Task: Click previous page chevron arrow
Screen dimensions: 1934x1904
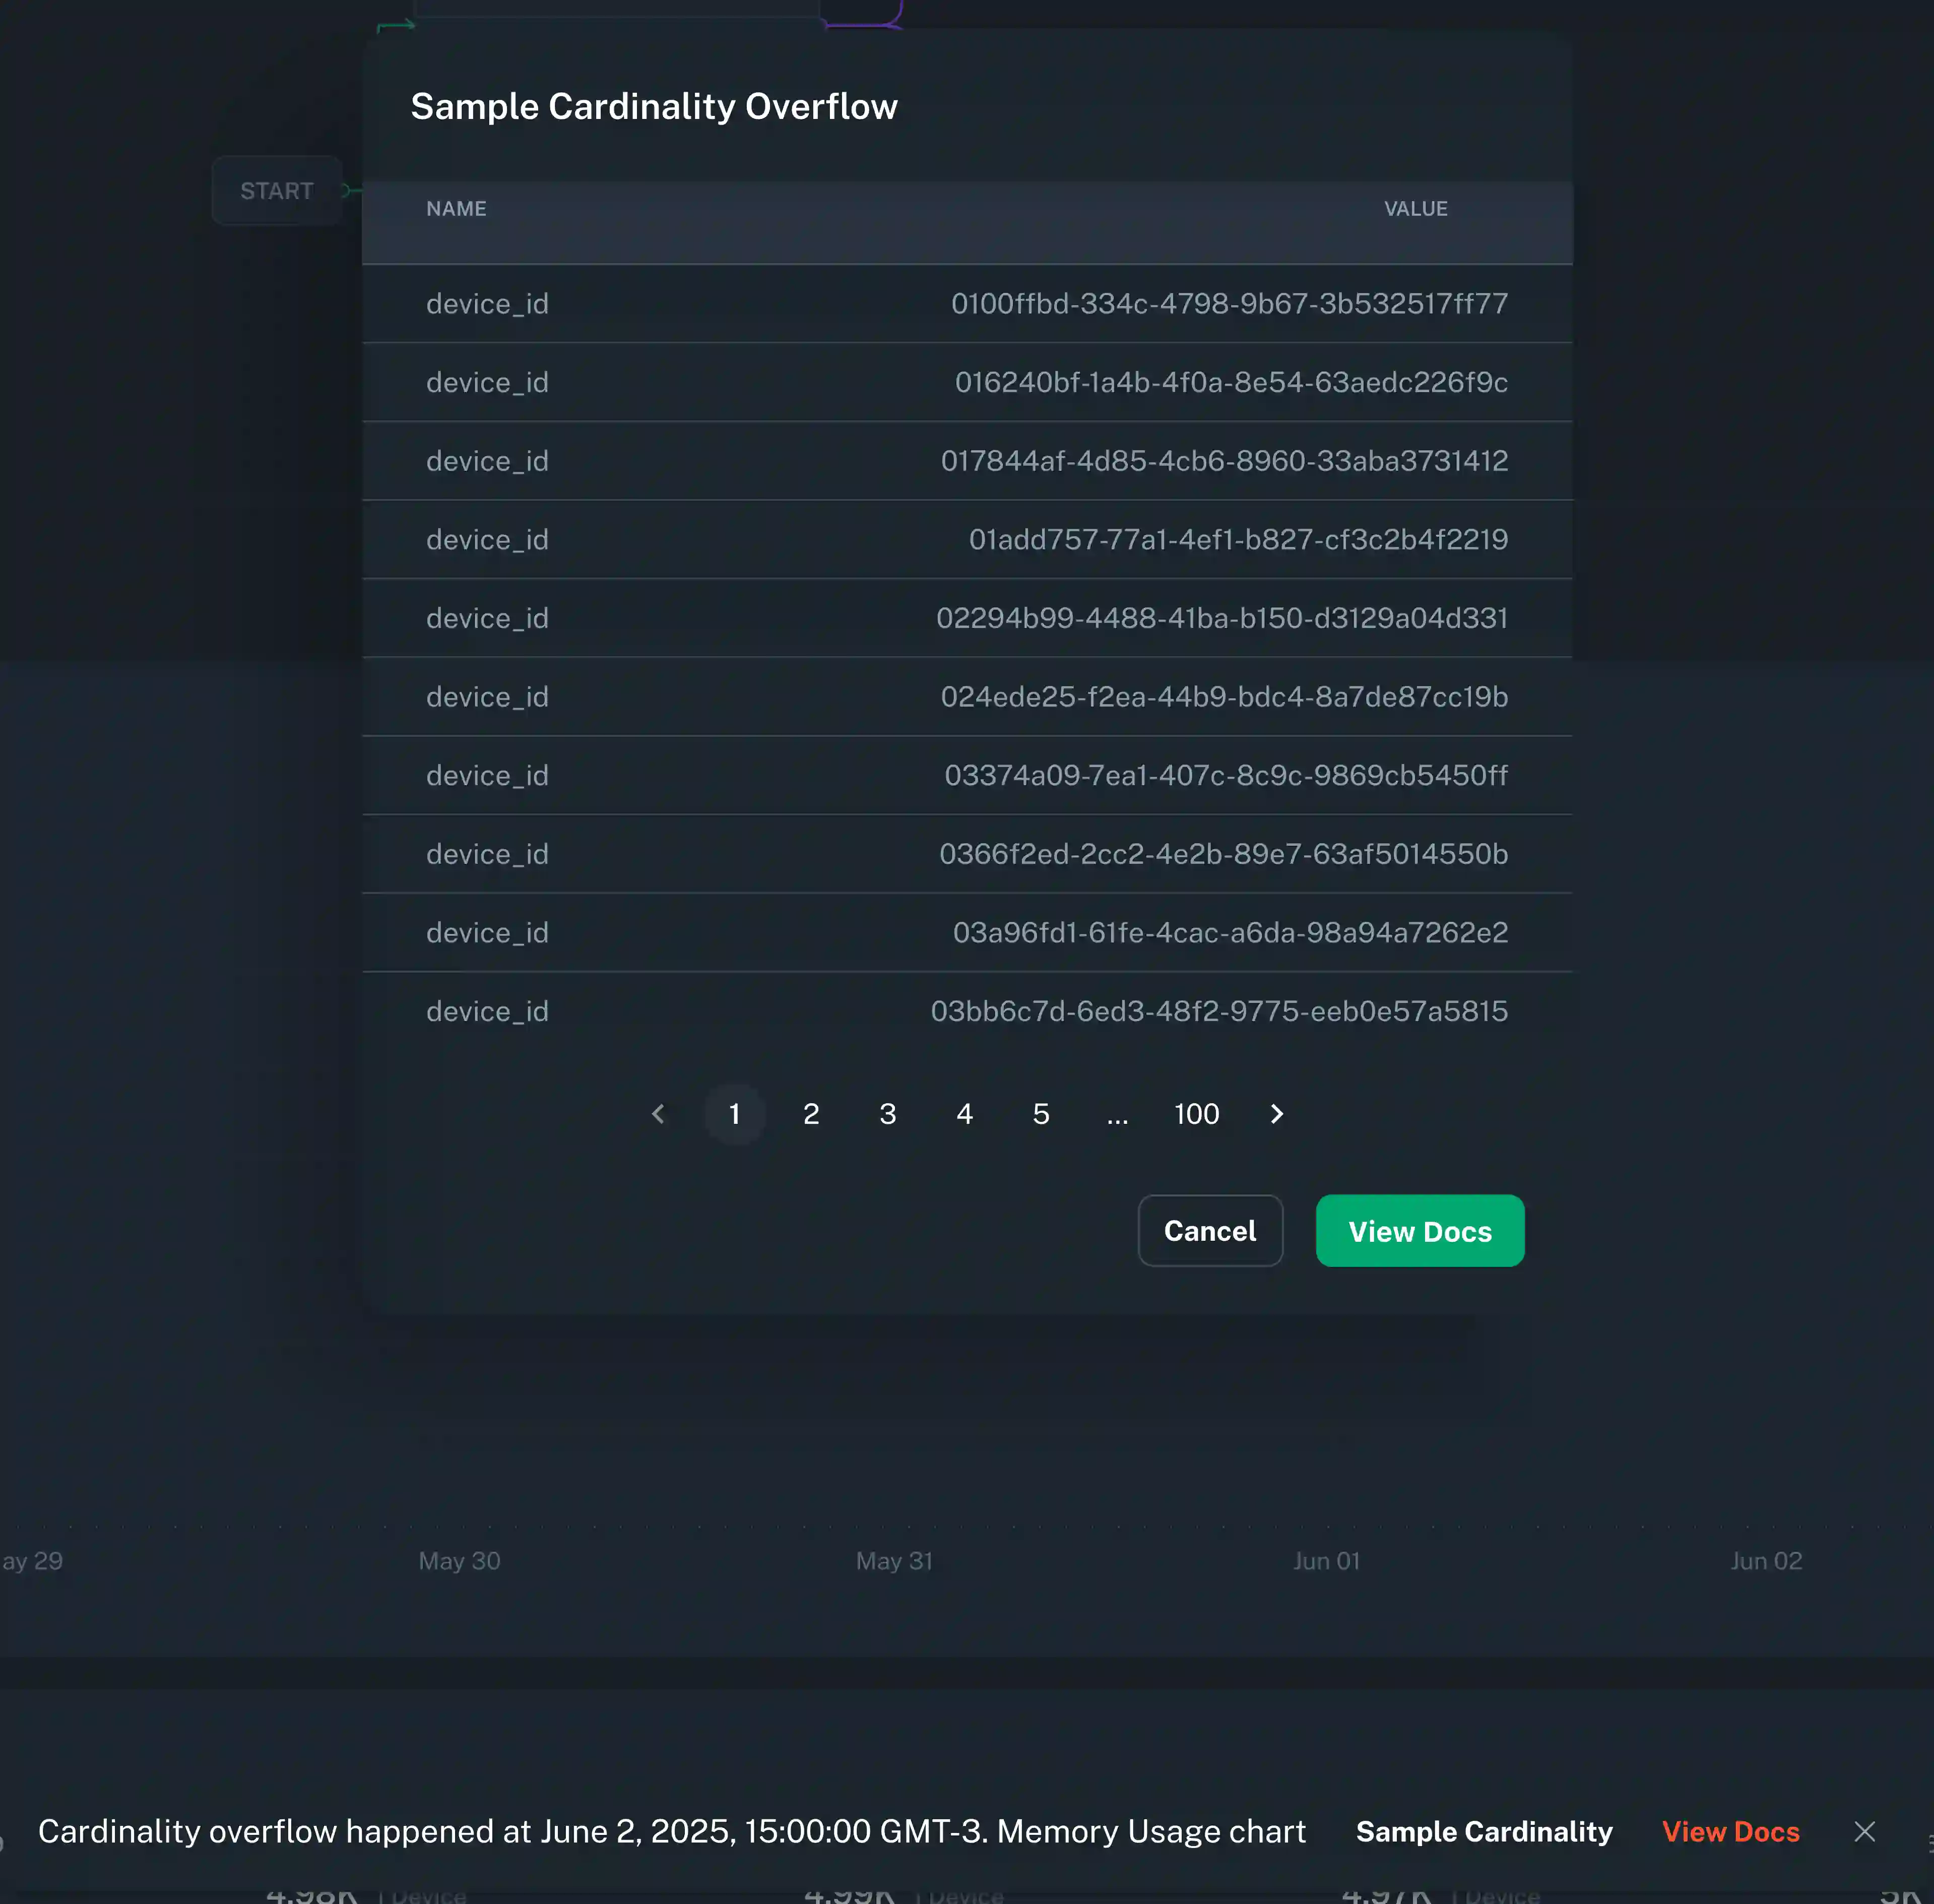Action: coord(658,1114)
